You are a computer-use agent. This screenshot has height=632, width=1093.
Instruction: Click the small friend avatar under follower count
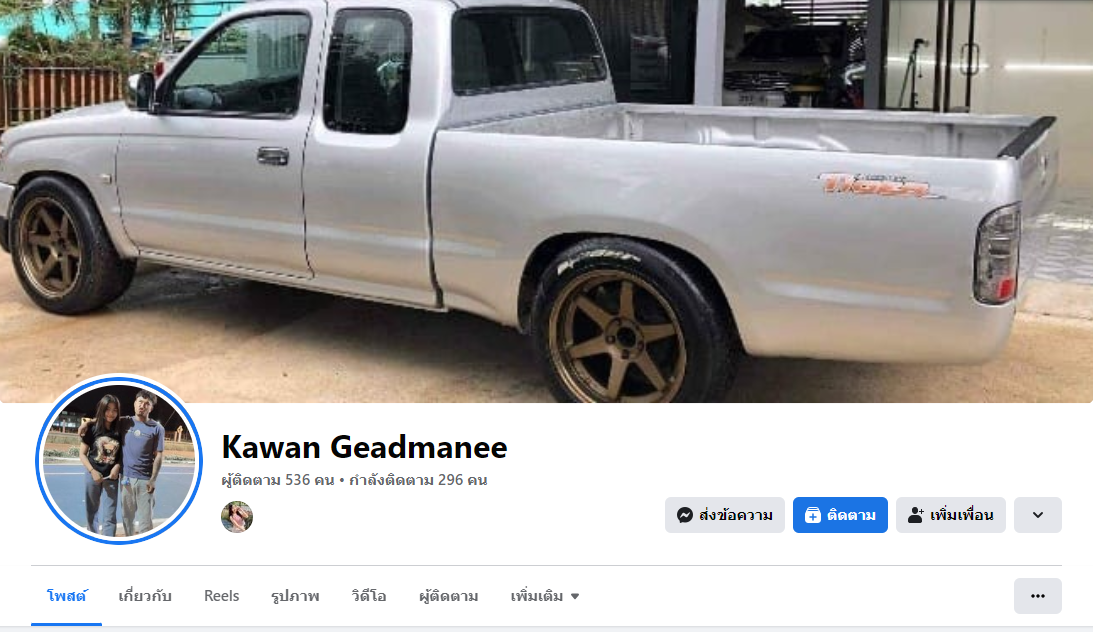pyautogui.click(x=237, y=517)
